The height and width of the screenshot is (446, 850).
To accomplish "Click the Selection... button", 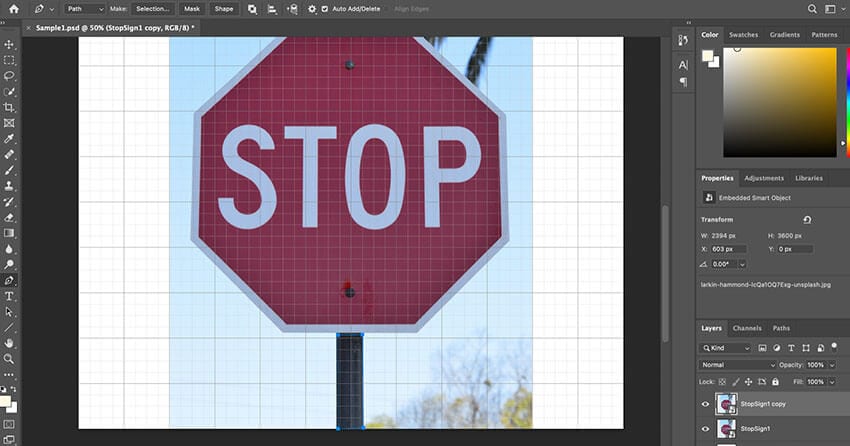I will (x=152, y=9).
